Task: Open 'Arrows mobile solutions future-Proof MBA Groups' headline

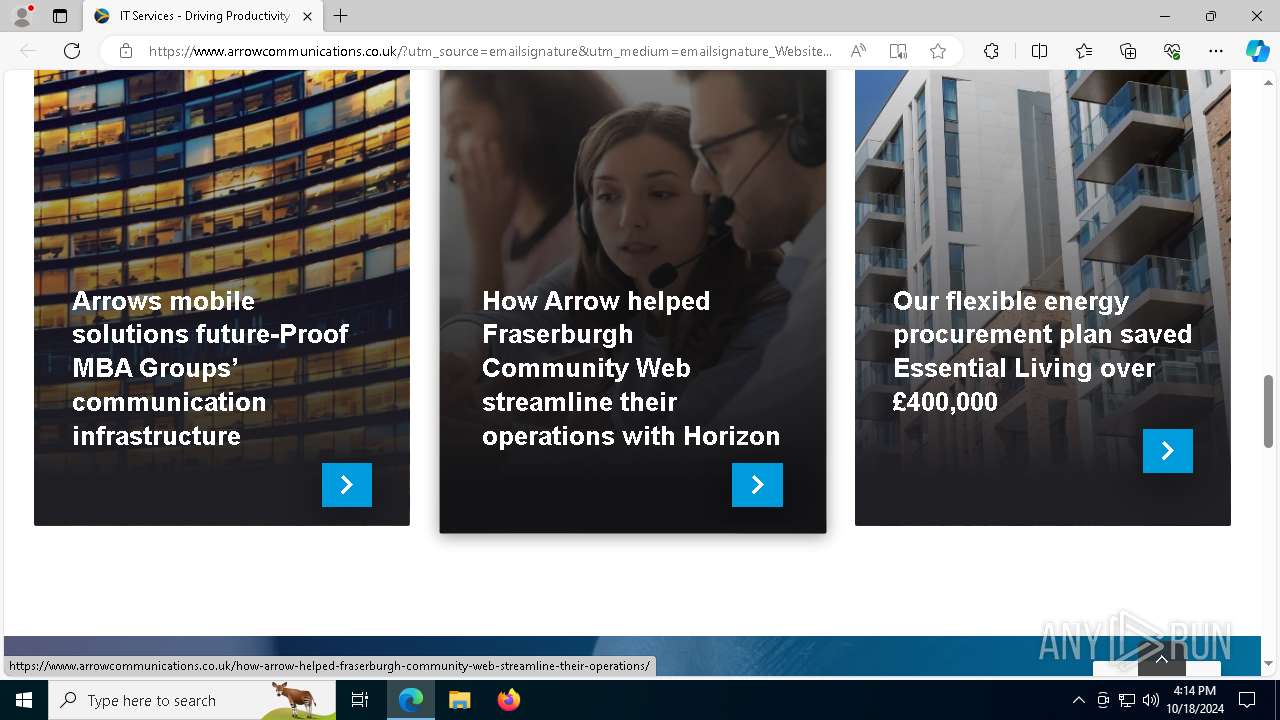Action: 210,368
